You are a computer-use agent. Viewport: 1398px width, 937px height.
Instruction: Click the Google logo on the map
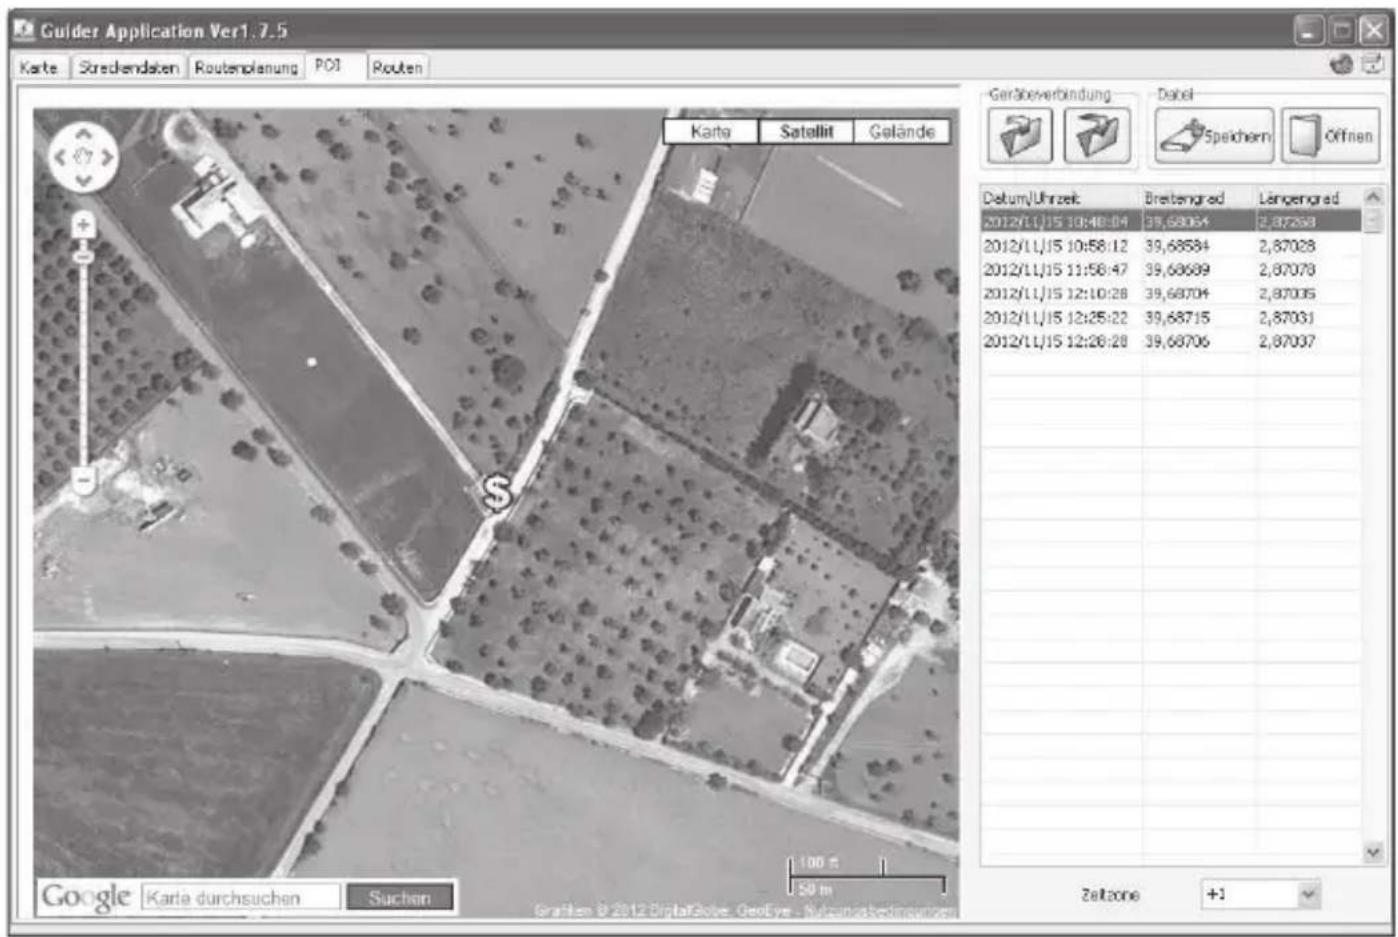point(86,897)
